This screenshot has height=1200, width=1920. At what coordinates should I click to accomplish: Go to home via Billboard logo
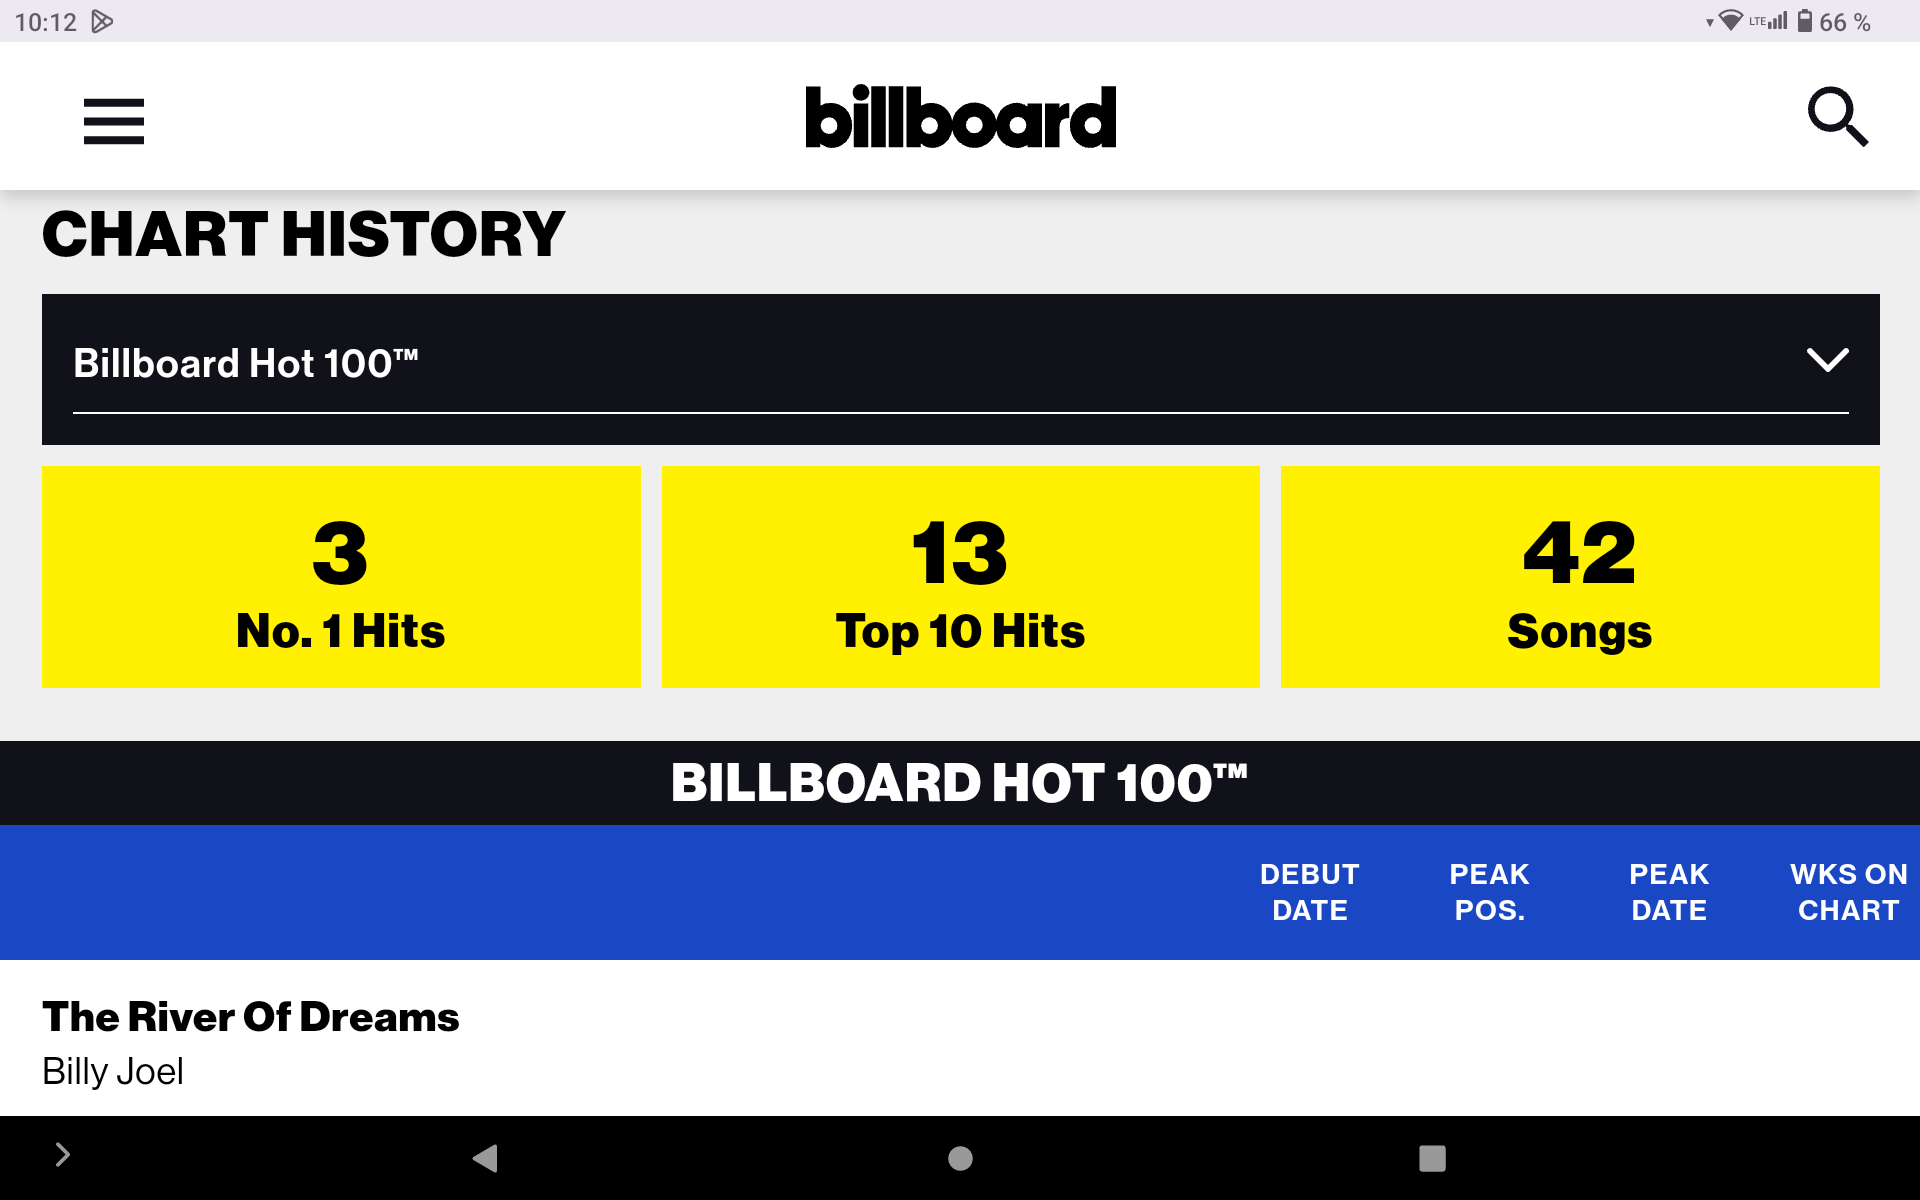point(960,117)
